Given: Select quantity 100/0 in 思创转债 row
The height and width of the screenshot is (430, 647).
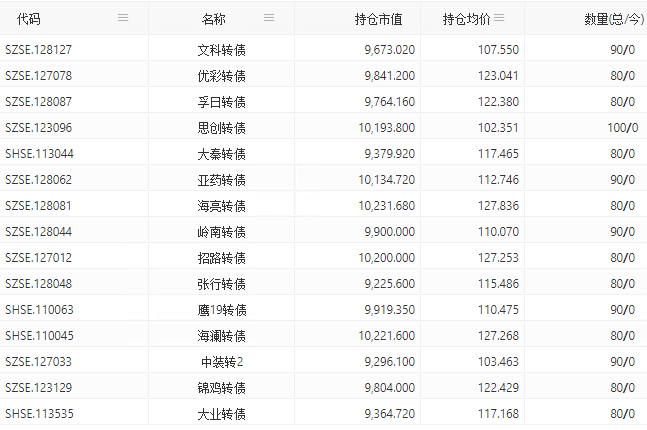Looking at the screenshot, I should [x=623, y=128].
